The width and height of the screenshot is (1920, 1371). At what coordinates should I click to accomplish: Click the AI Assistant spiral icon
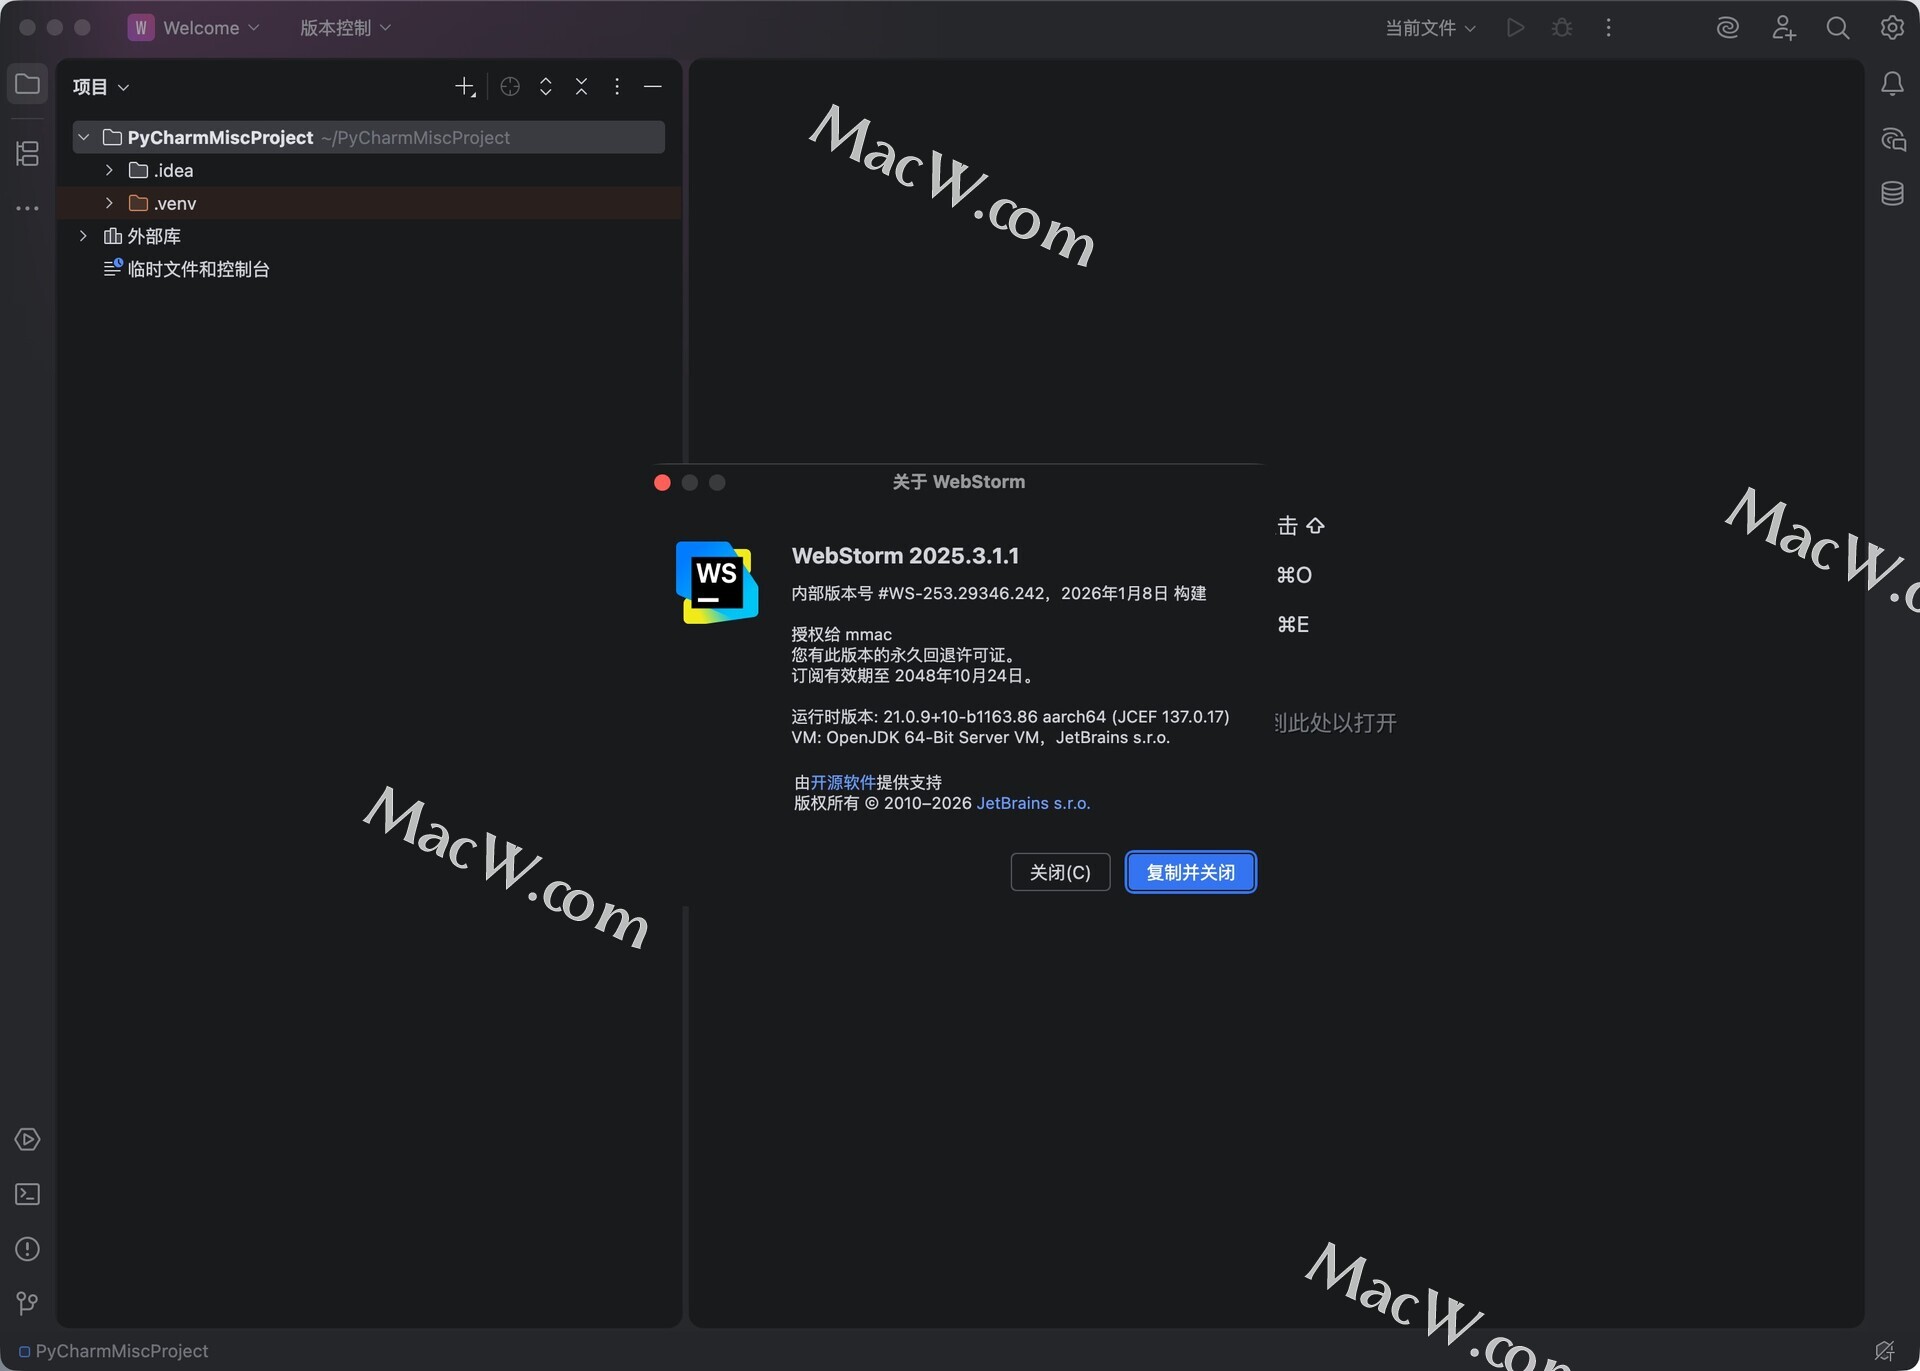click(x=1727, y=28)
